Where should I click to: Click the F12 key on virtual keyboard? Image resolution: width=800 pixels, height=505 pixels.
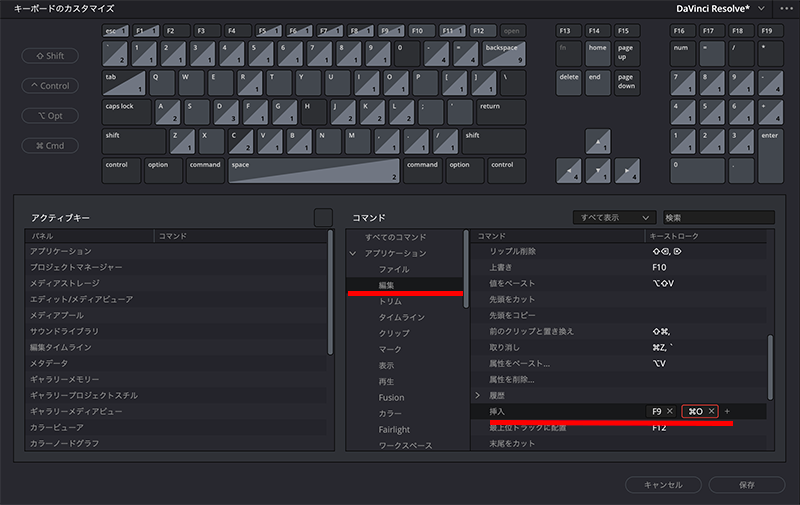[x=483, y=31]
